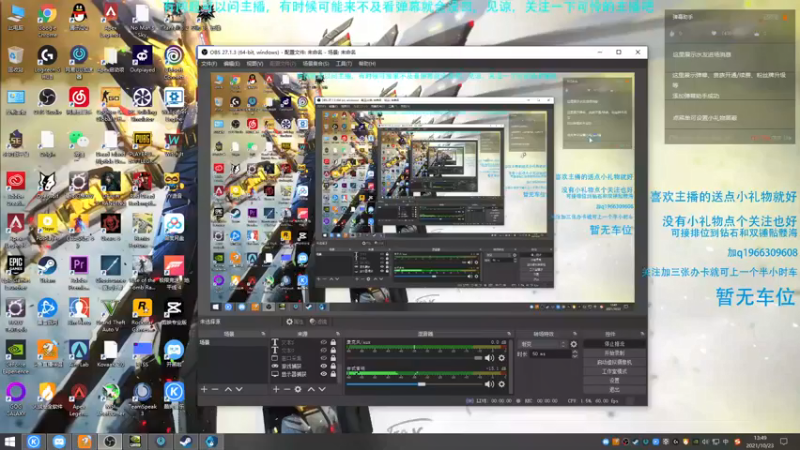Hide the 窗口采集 window capture source

pos(323,358)
